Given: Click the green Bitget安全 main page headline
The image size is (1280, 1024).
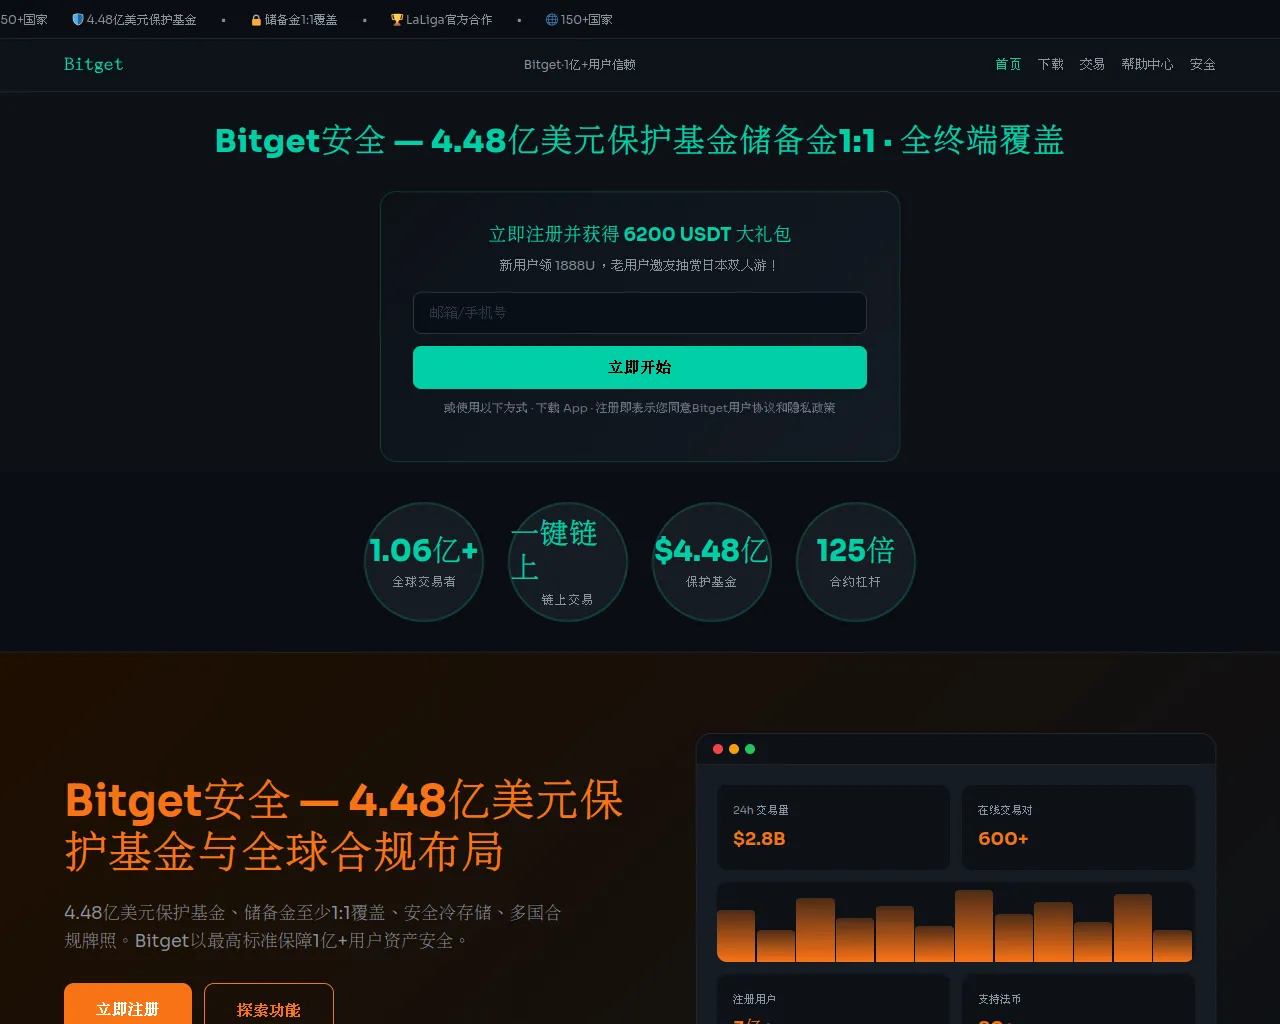Looking at the screenshot, I should coord(640,140).
